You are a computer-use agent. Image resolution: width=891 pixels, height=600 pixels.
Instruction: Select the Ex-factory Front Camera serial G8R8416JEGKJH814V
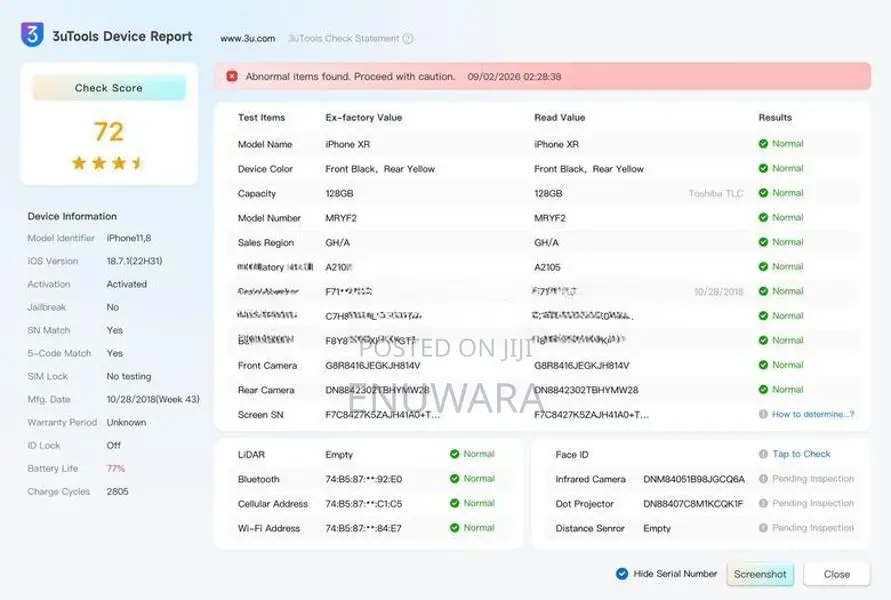pyautogui.click(x=373, y=365)
